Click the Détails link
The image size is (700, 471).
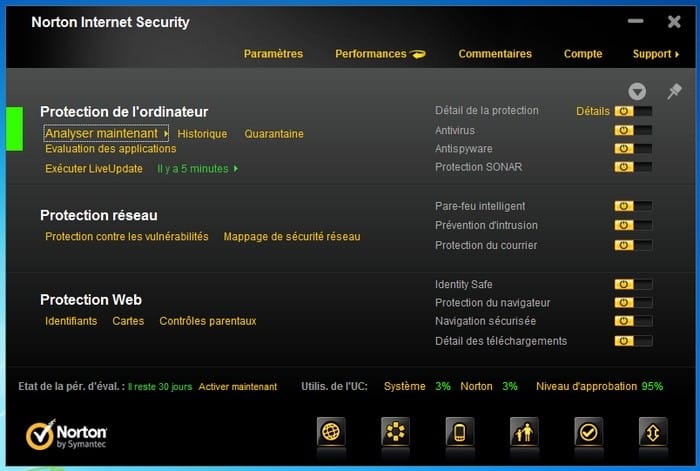(593, 111)
